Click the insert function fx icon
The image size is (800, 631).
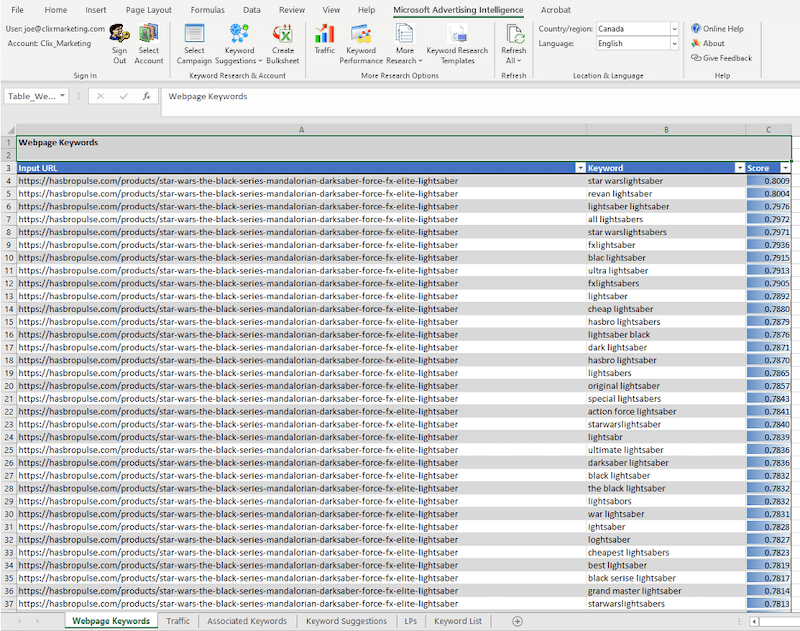click(x=146, y=96)
